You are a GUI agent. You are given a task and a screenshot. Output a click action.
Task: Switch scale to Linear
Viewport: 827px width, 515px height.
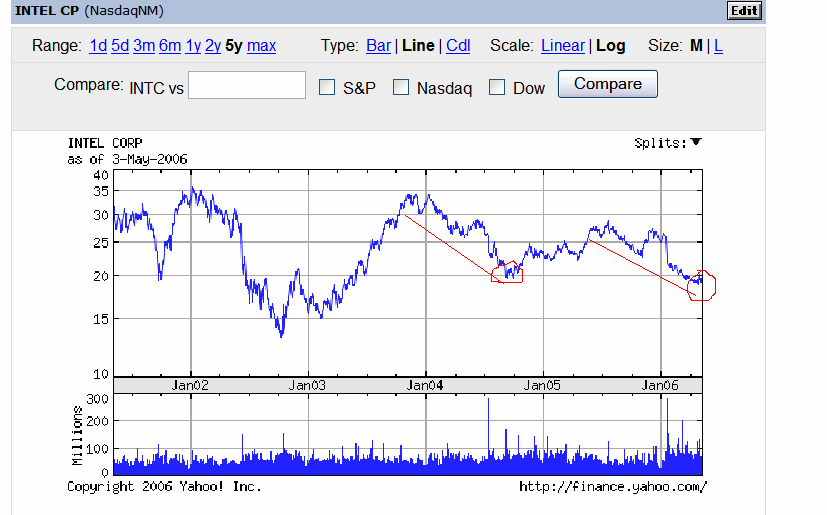pos(563,46)
